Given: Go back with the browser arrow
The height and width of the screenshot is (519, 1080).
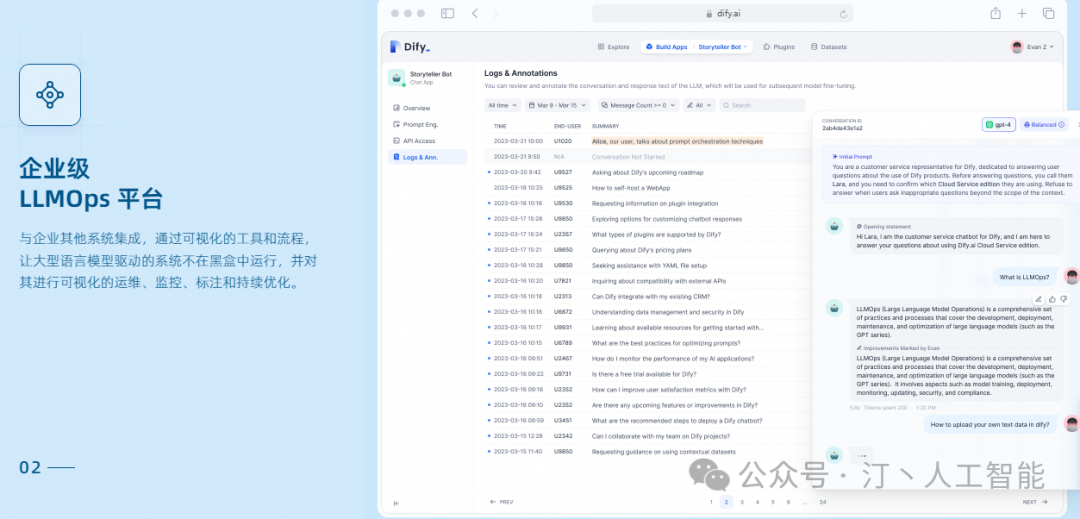Looking at the screenshot, I should (x=475, y=13).
